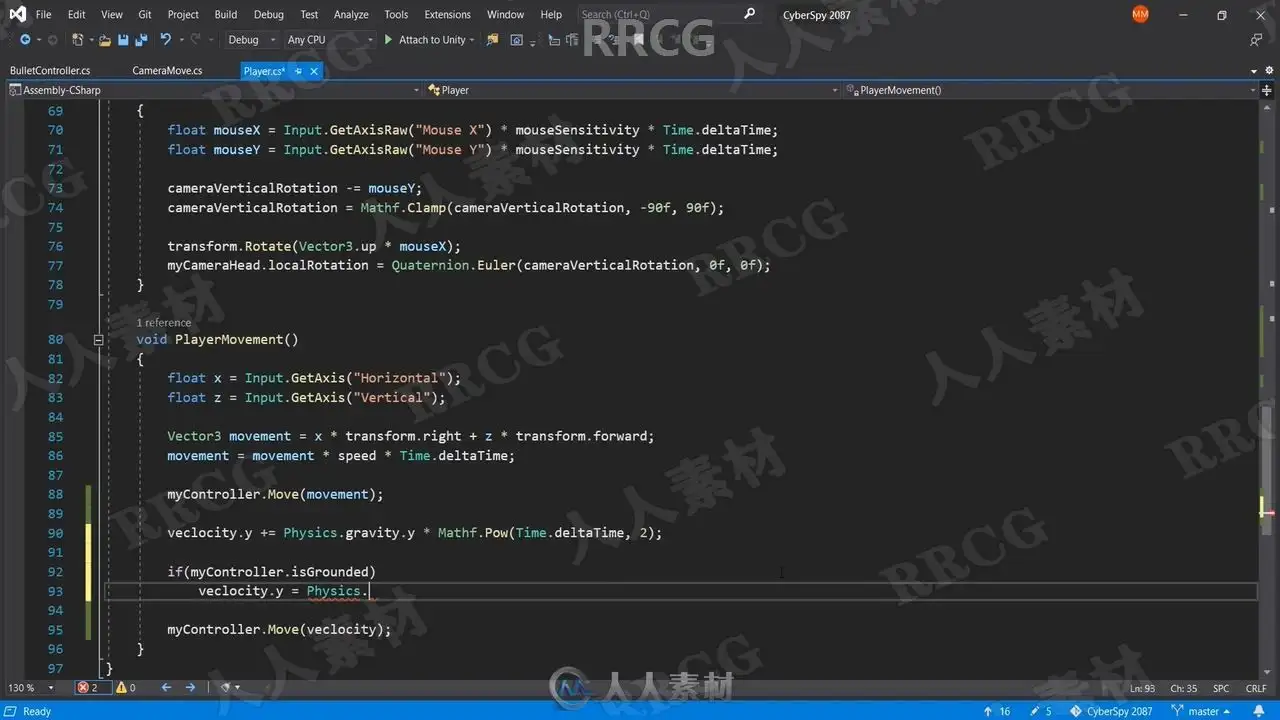Click the New Project toolbar icon
The height and width of the screenshot is (720, 1280).
[x=79, y=40]
